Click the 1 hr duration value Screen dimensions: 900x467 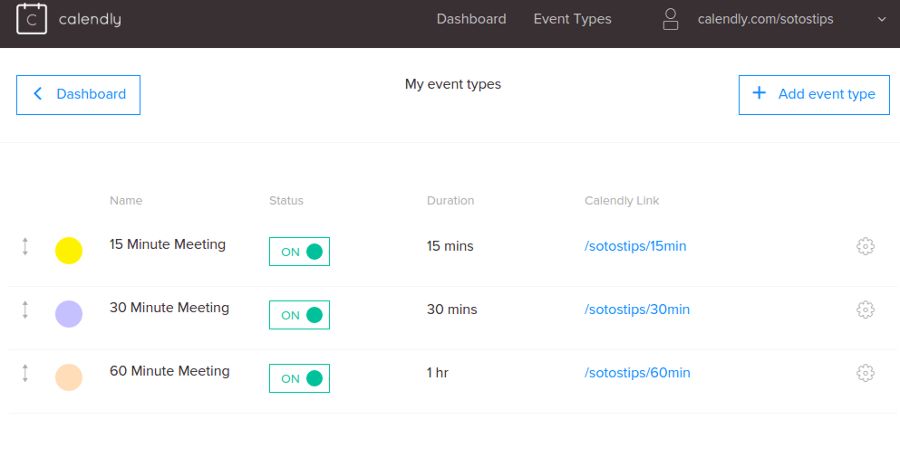click(437, 373)
